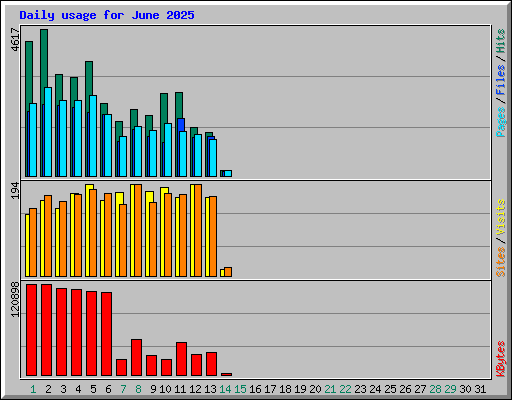Click the 194 y-axis value
The width and height of the screenshot is (512, 400).
point(15,191)
